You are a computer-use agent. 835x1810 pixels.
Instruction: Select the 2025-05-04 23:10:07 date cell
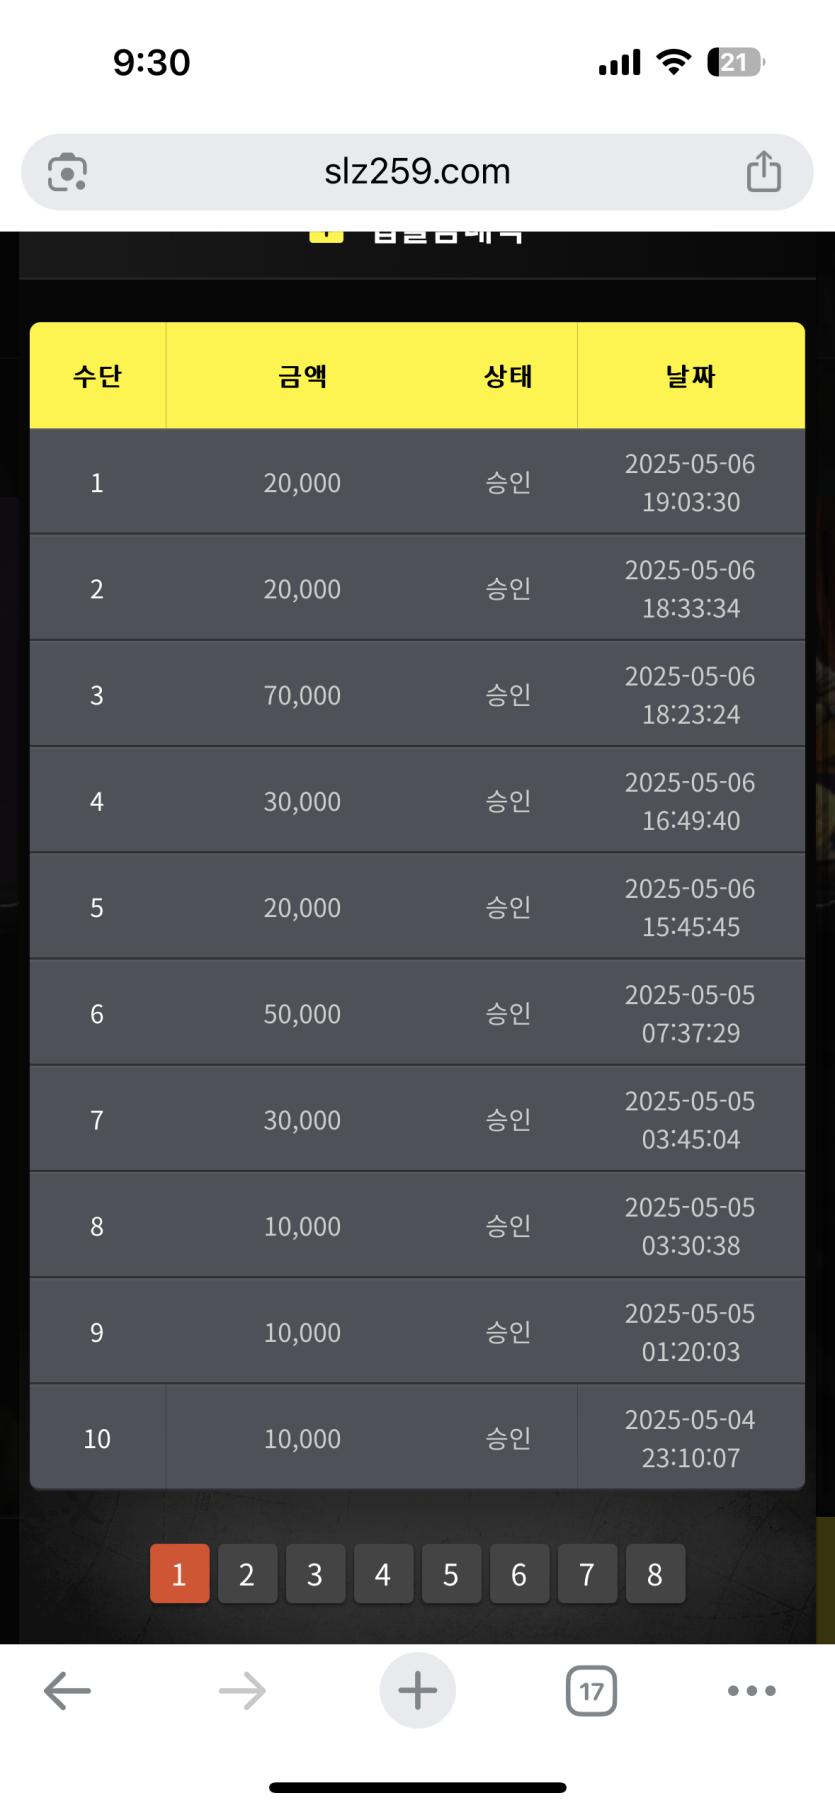click(x=691, y=1439)
